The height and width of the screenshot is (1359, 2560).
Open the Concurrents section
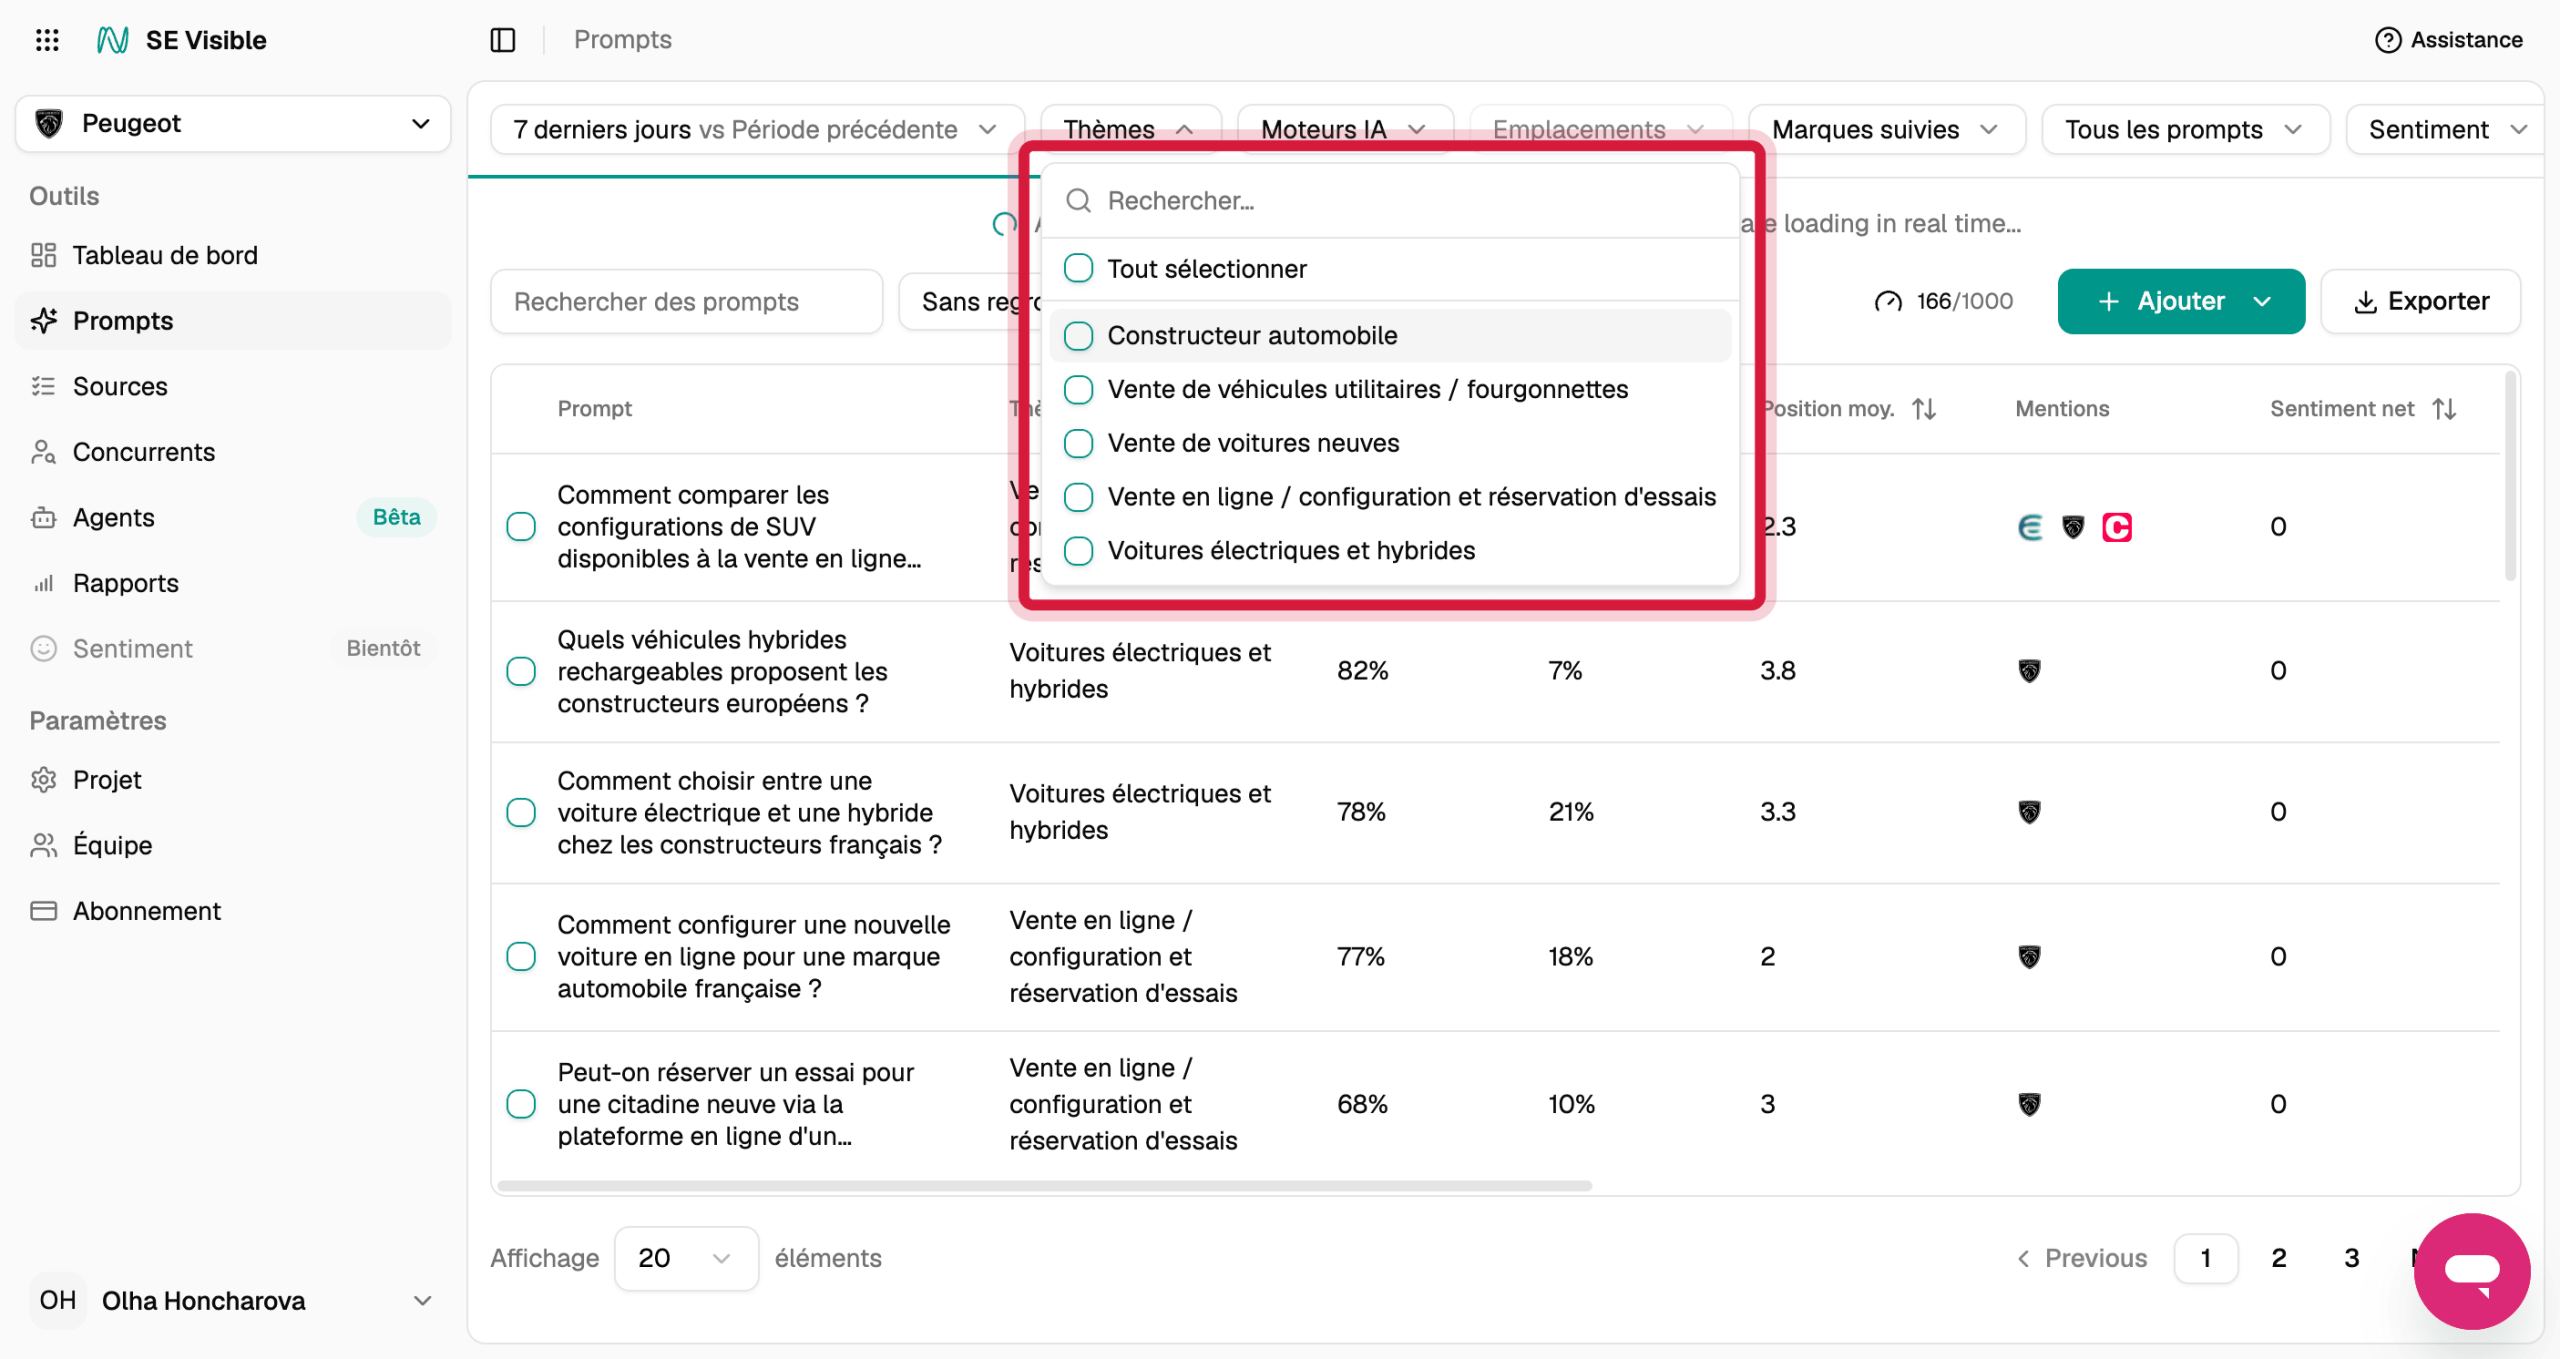click(x=233, y=452)
